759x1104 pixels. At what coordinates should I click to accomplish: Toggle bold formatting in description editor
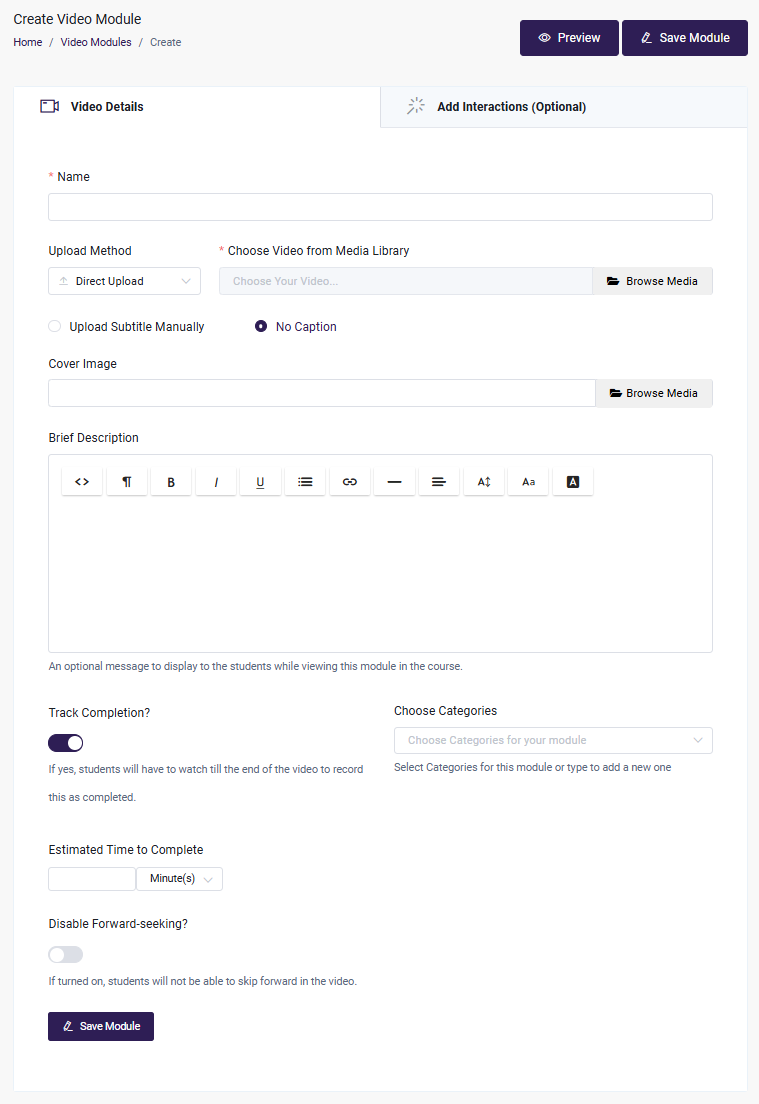[171, 482]
